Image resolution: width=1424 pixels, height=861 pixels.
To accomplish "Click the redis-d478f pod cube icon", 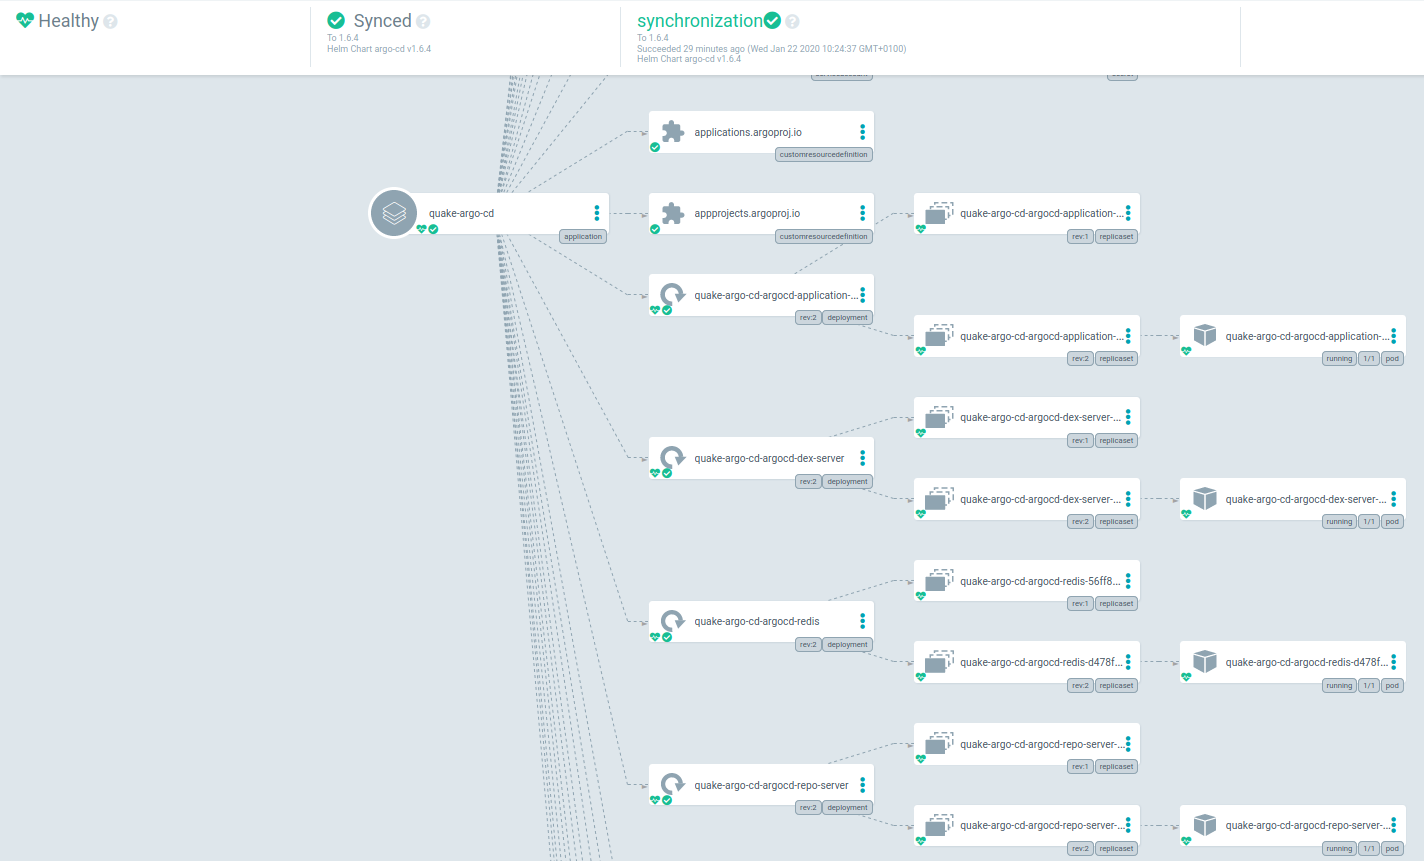I will [1205, 661].
